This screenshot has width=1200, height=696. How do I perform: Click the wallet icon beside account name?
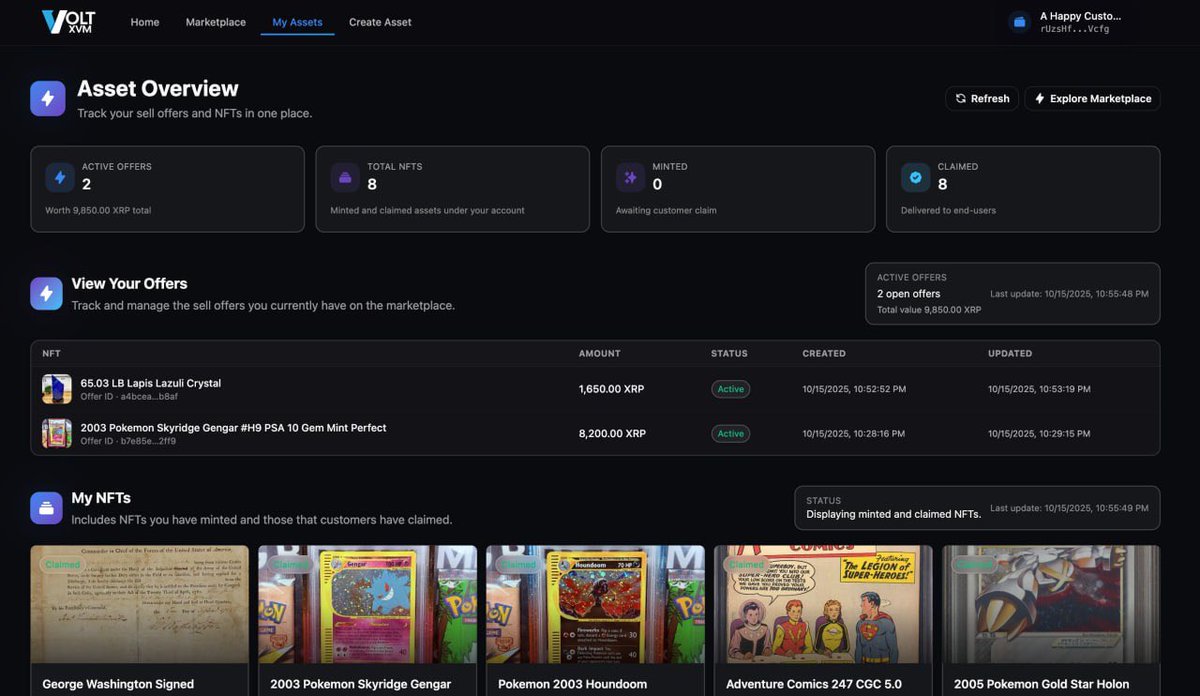(x=1019, y=21)
